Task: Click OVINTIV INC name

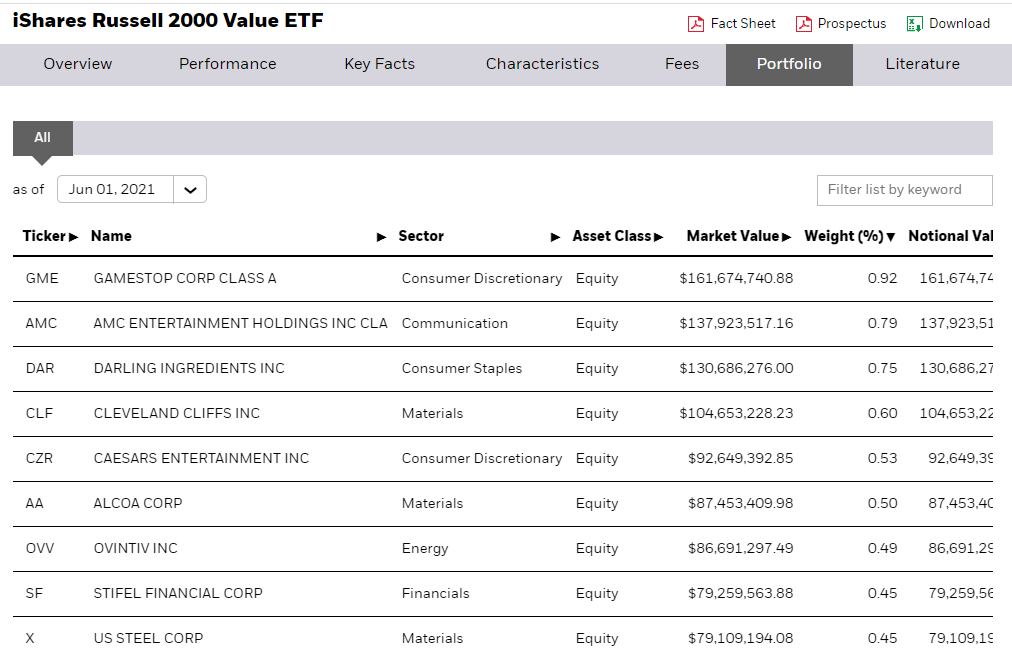Action: [136, 549]
